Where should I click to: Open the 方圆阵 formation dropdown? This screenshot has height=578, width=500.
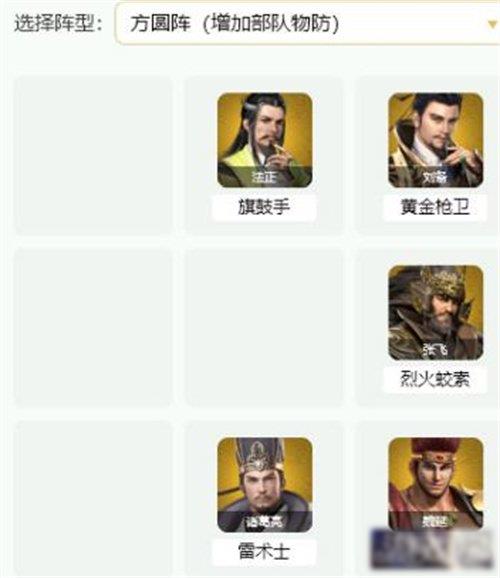[308, 24]
